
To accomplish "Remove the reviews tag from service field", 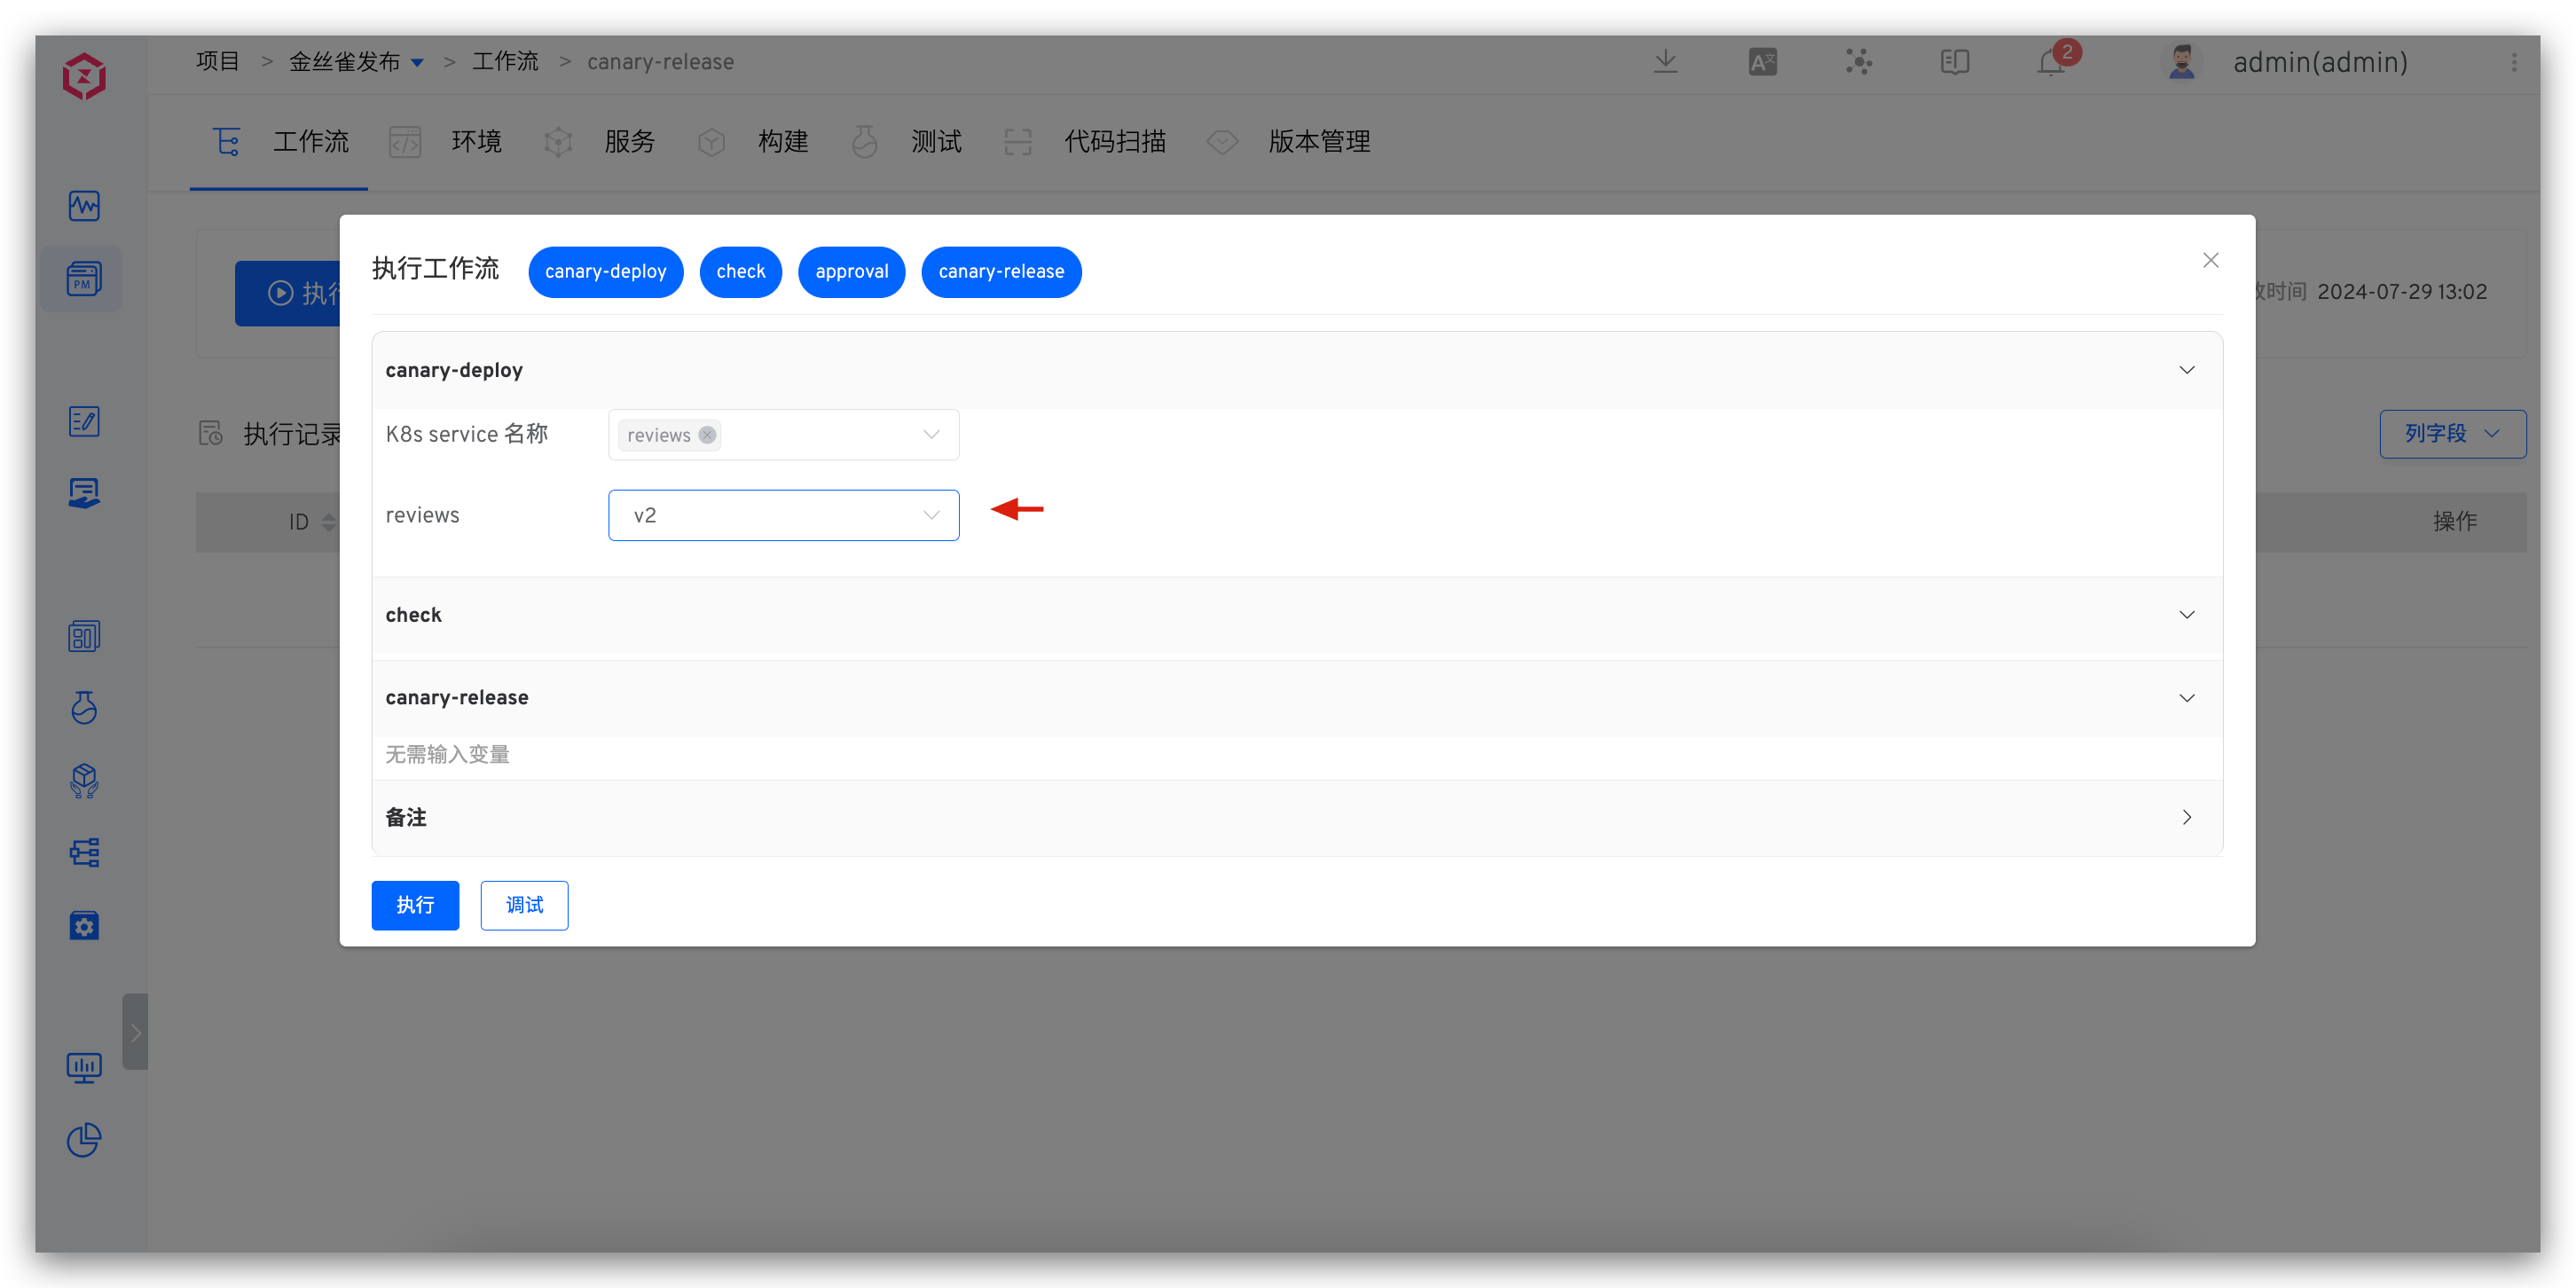I will click(707, 435).
